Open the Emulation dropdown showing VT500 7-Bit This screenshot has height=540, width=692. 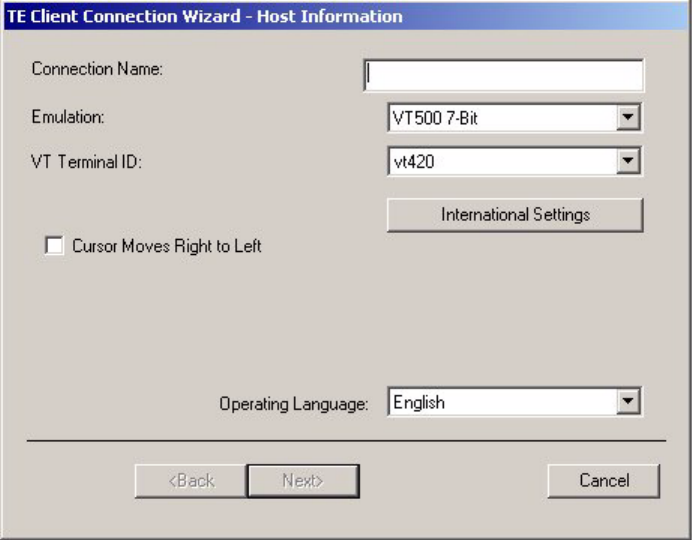[515, 118]
